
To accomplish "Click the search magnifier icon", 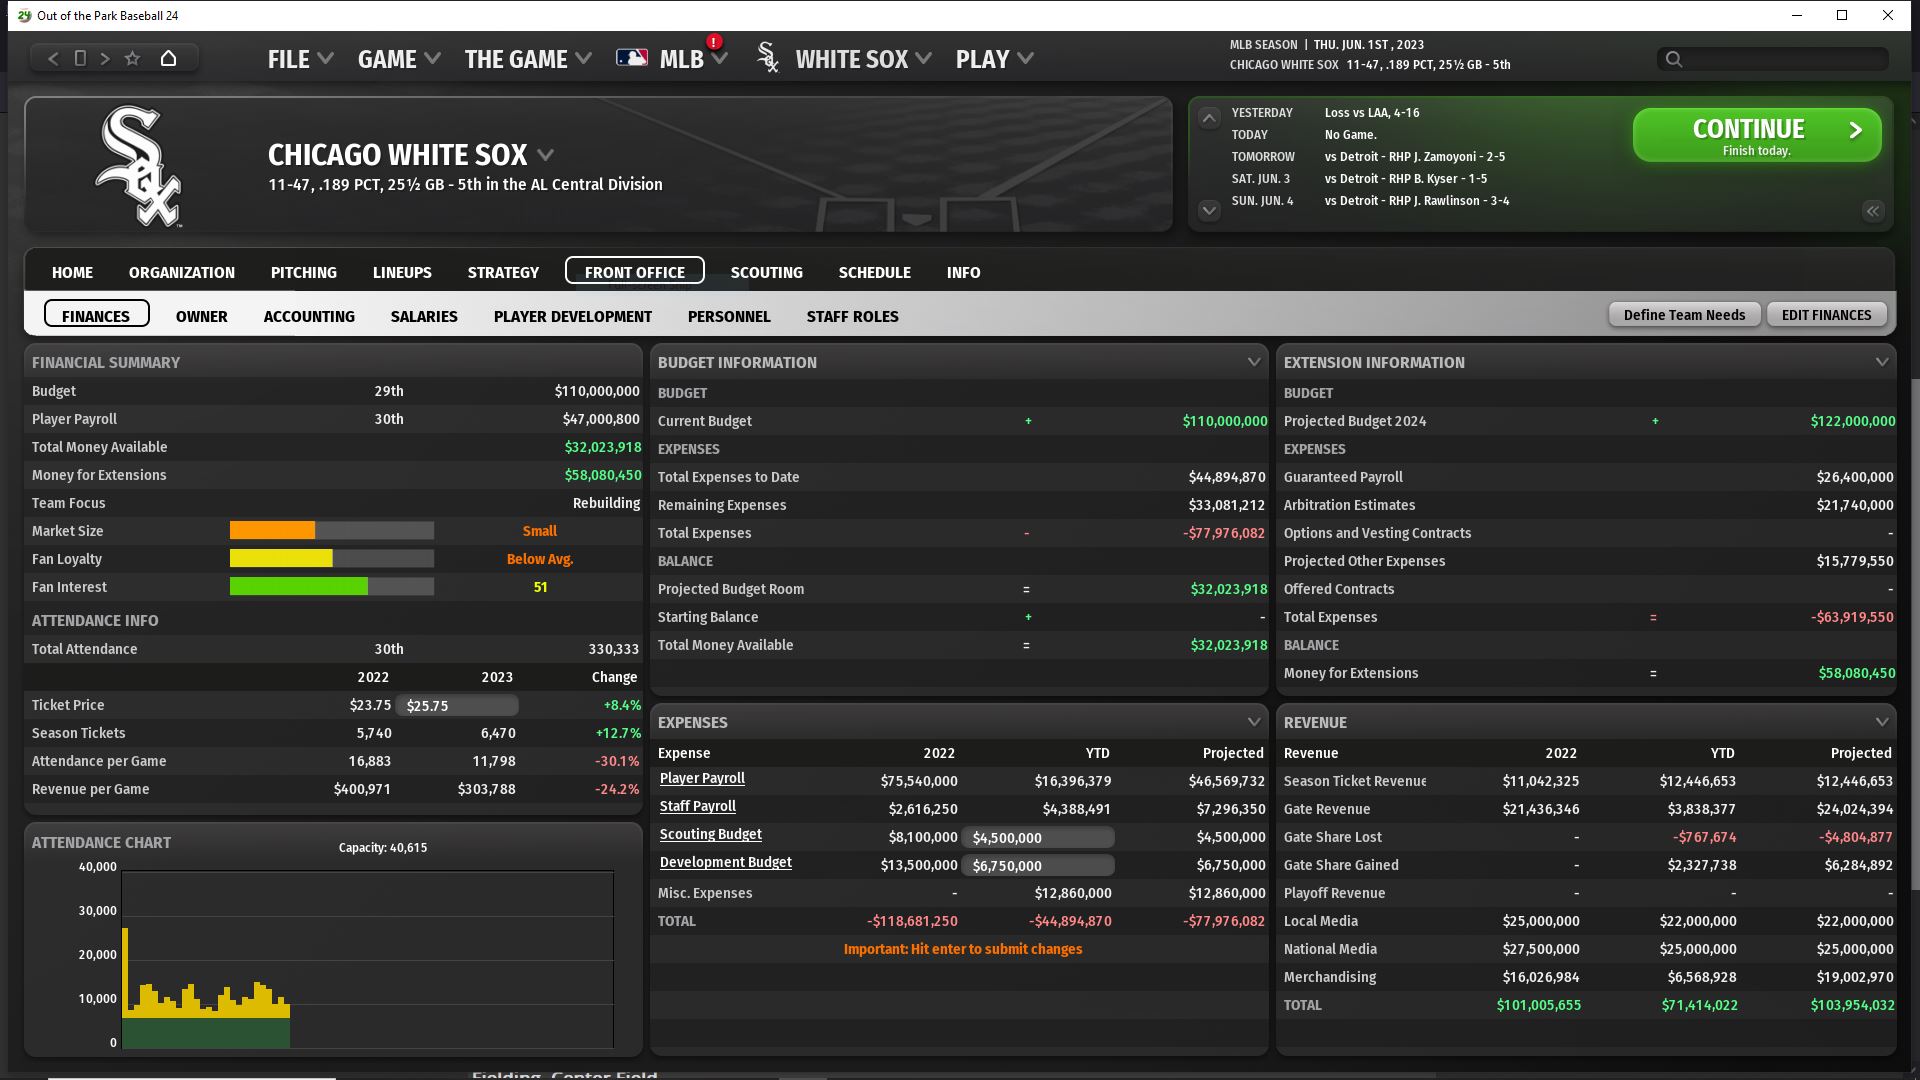I will (1674, 59).
